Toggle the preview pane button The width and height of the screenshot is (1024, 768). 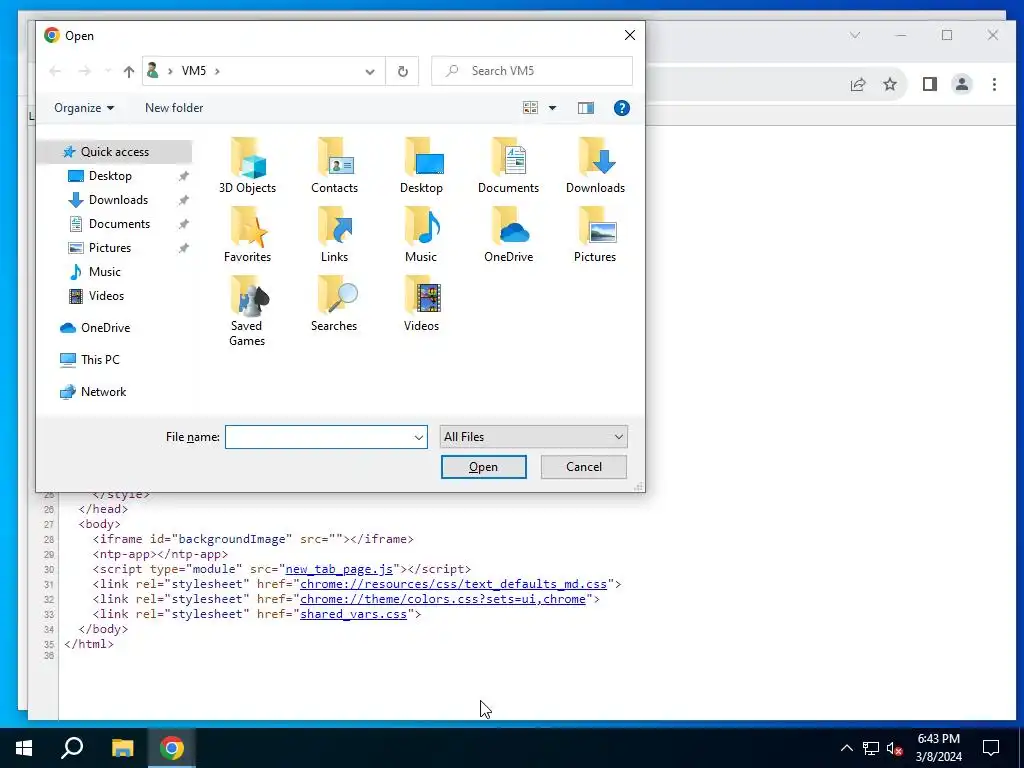(586, 108)
